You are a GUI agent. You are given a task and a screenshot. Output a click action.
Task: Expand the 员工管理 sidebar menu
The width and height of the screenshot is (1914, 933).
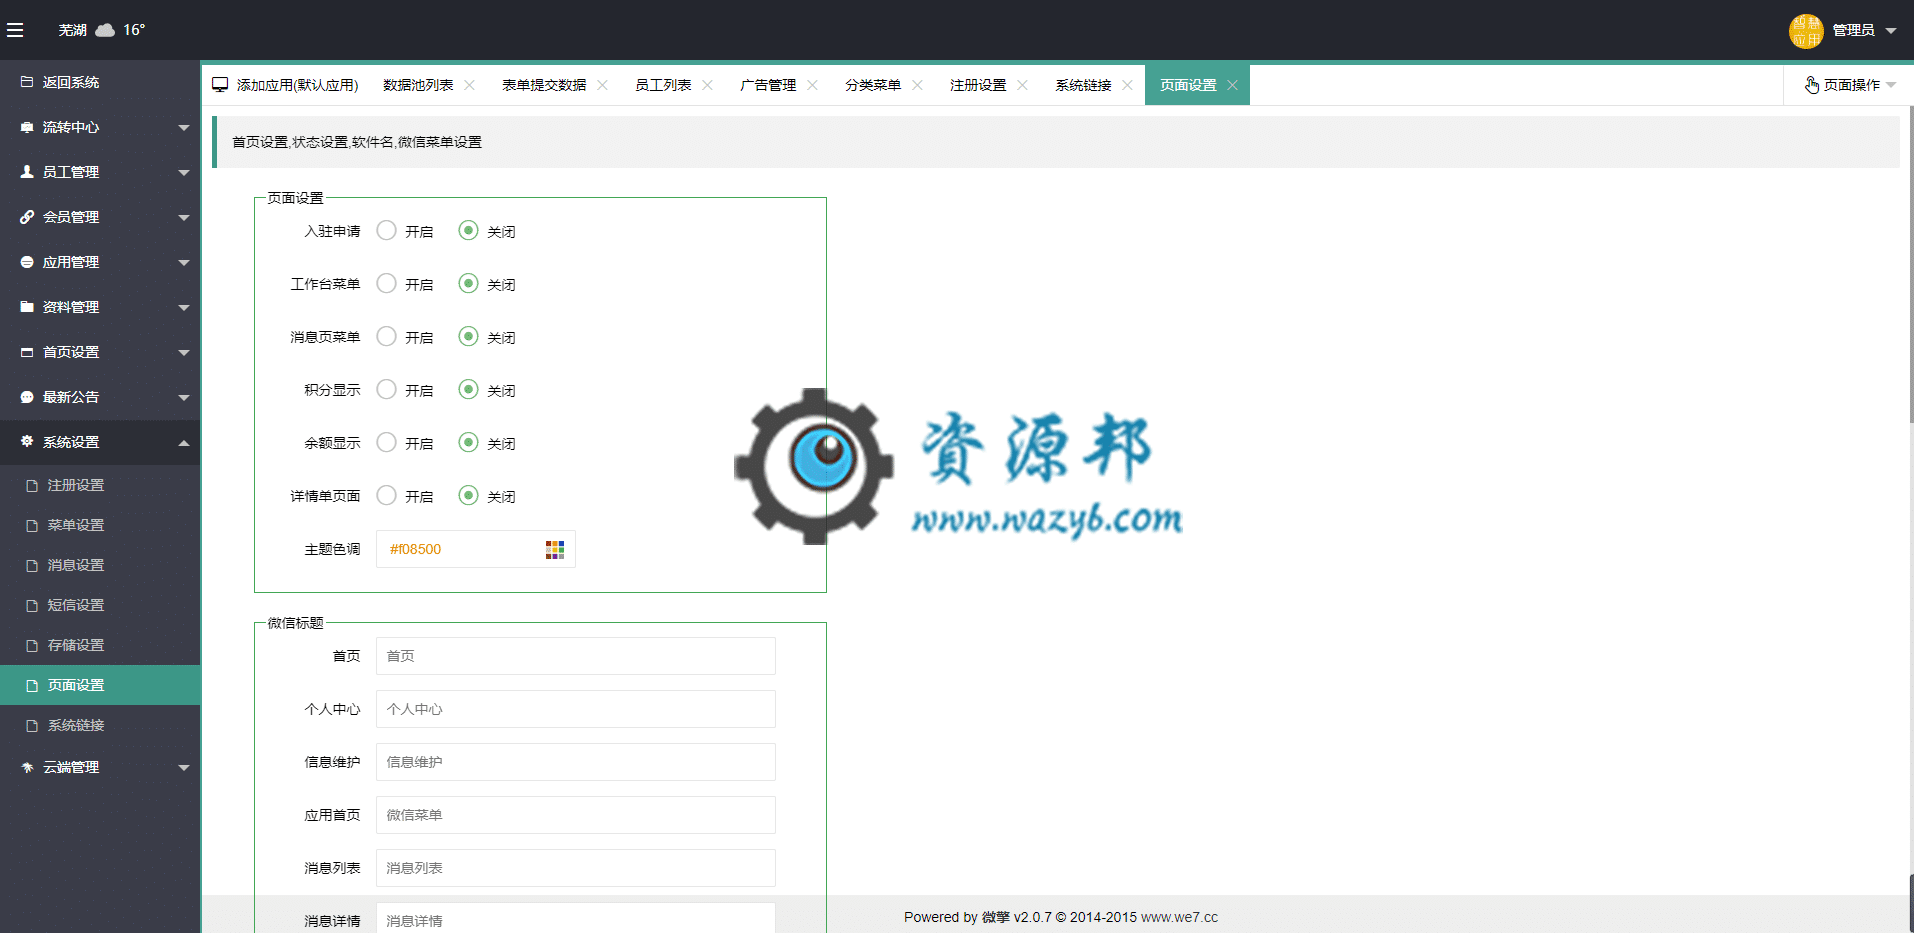click(x=184, y=173)
